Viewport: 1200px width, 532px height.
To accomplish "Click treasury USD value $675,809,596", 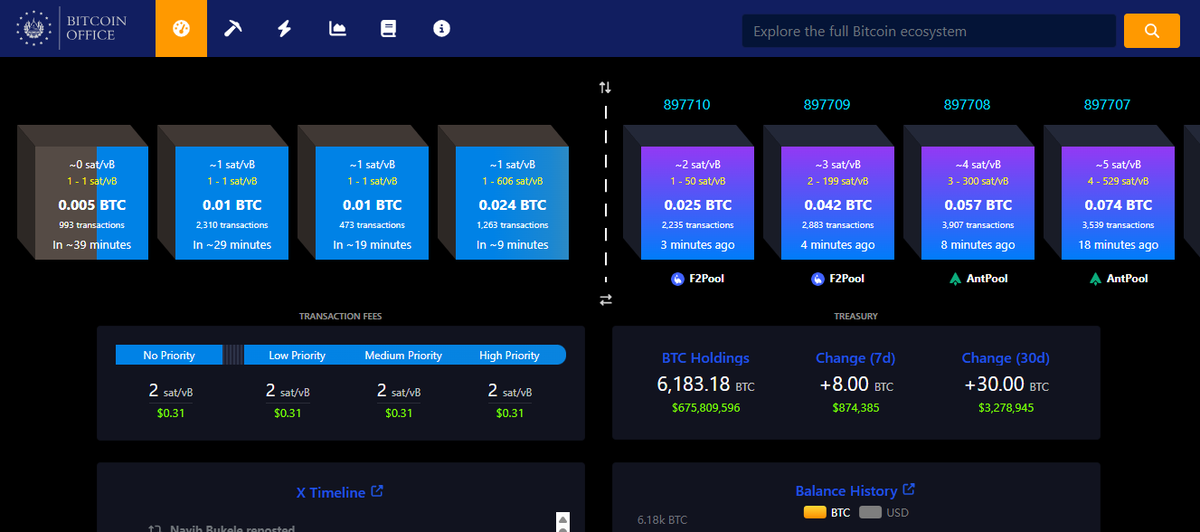I will tap(706, 408).
